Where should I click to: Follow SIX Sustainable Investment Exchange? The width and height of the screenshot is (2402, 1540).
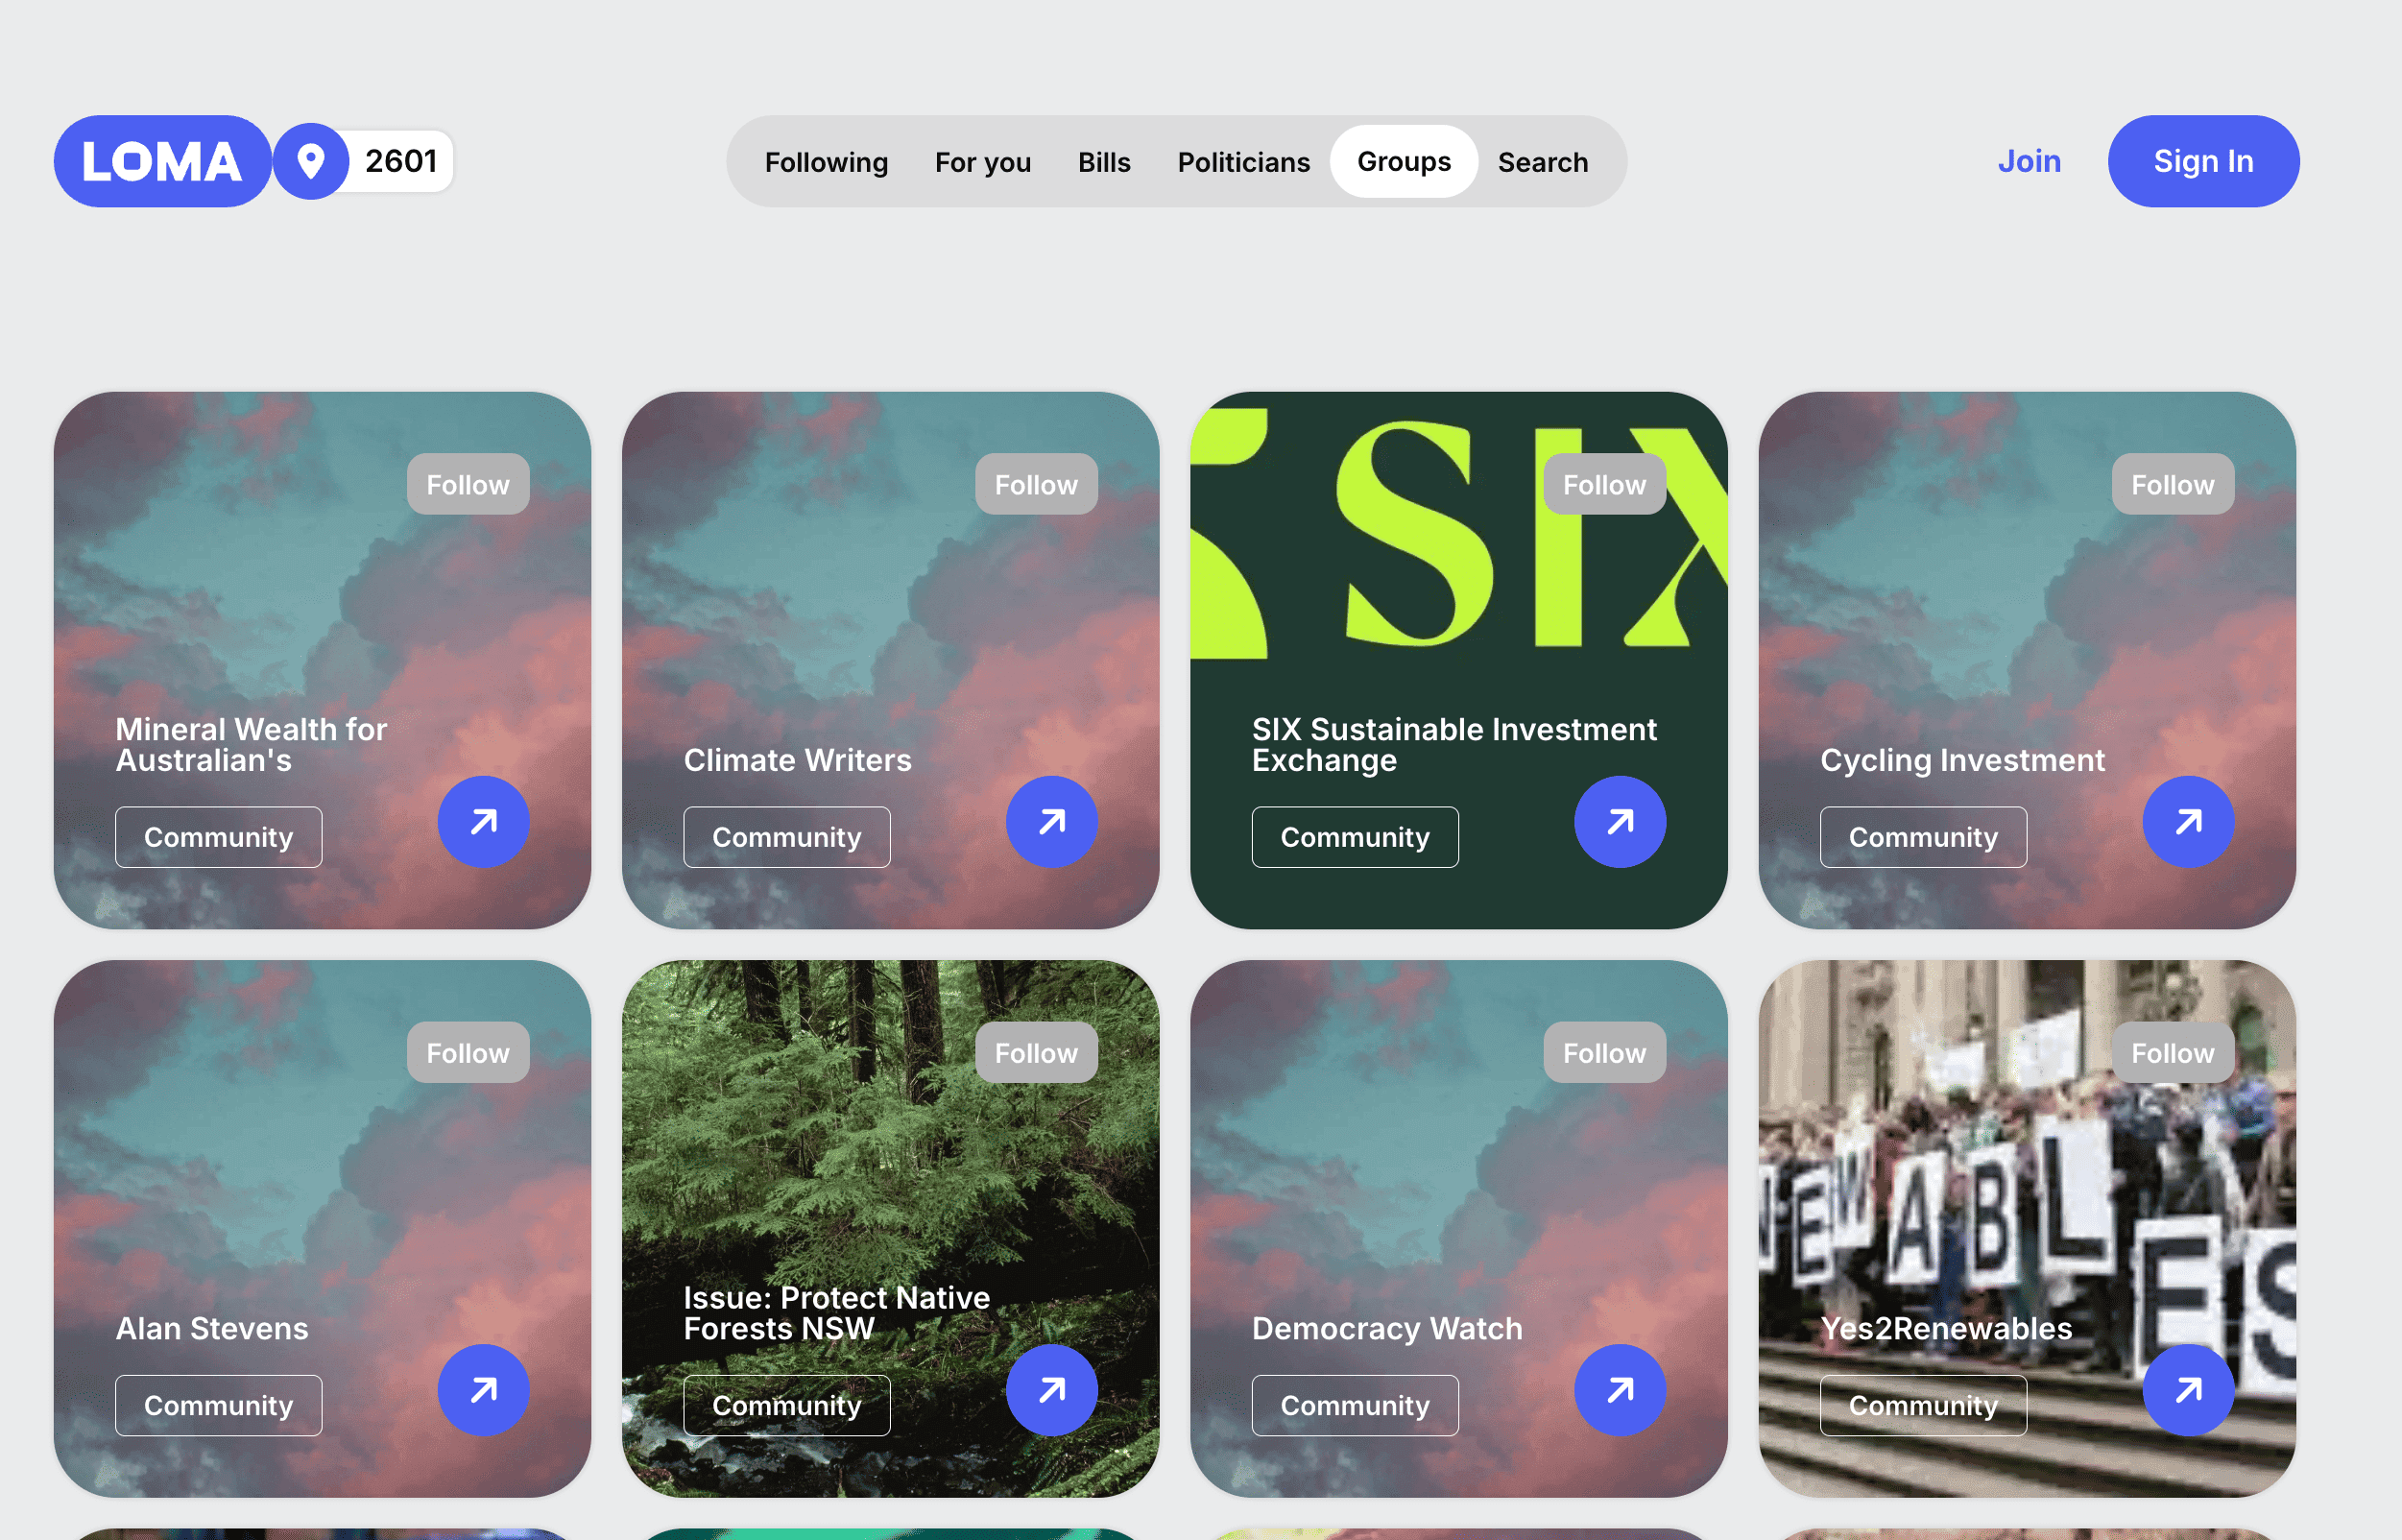(x=1603, y=485)
